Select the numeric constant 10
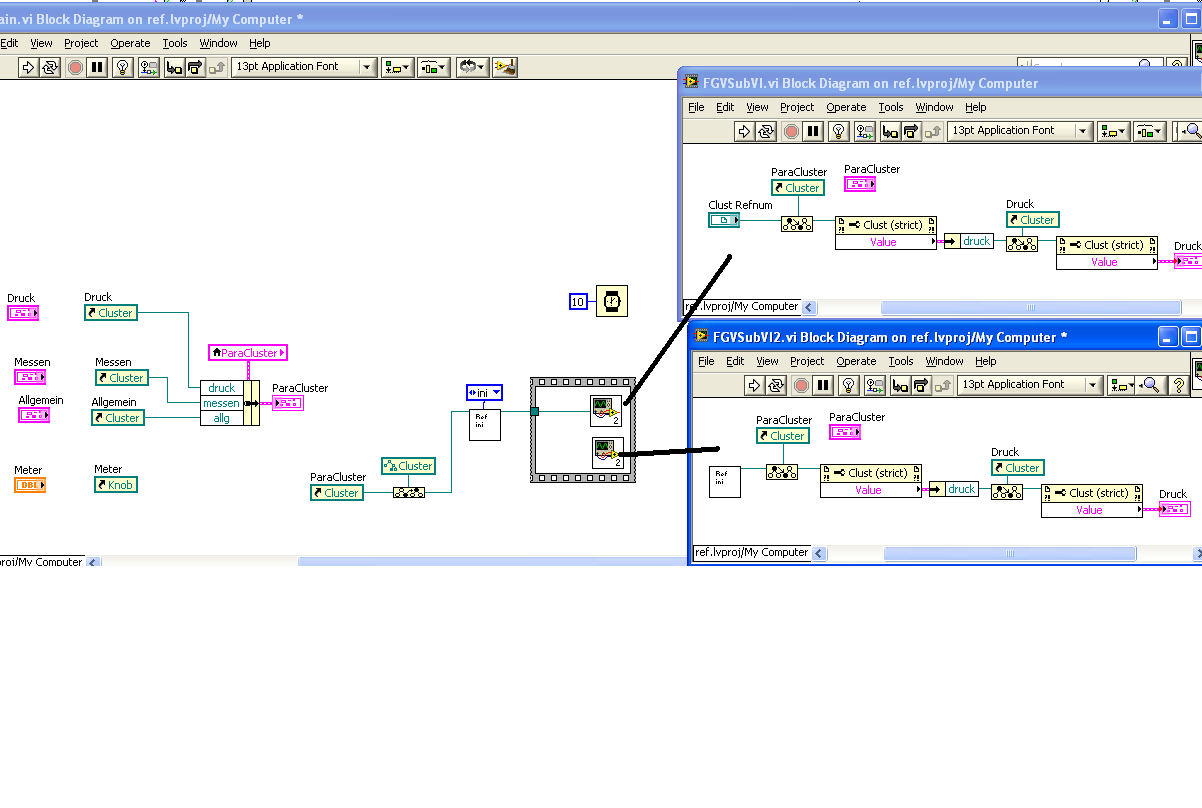 click(x=578, y=301)
